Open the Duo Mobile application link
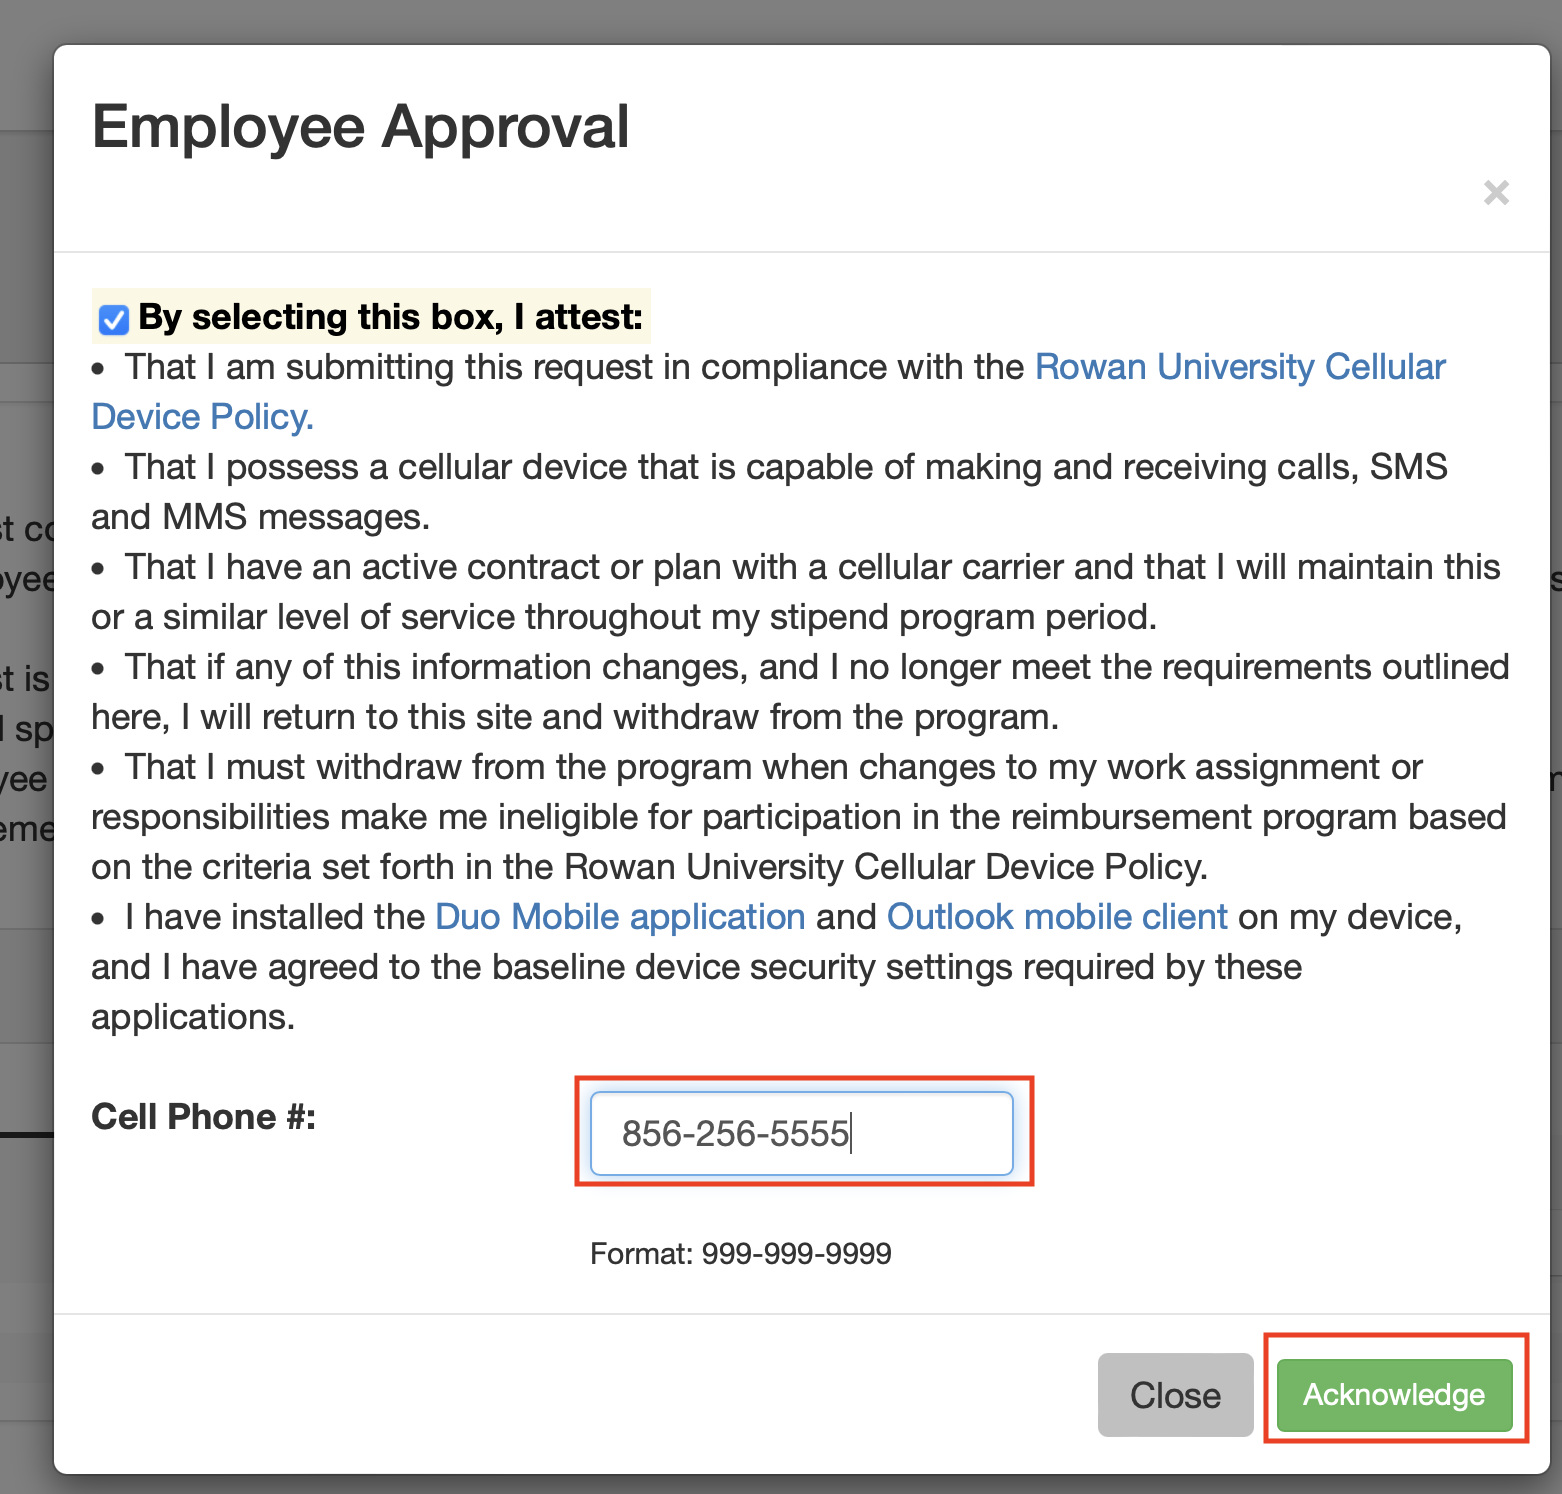The image size is (1562, 1494). 620,917
